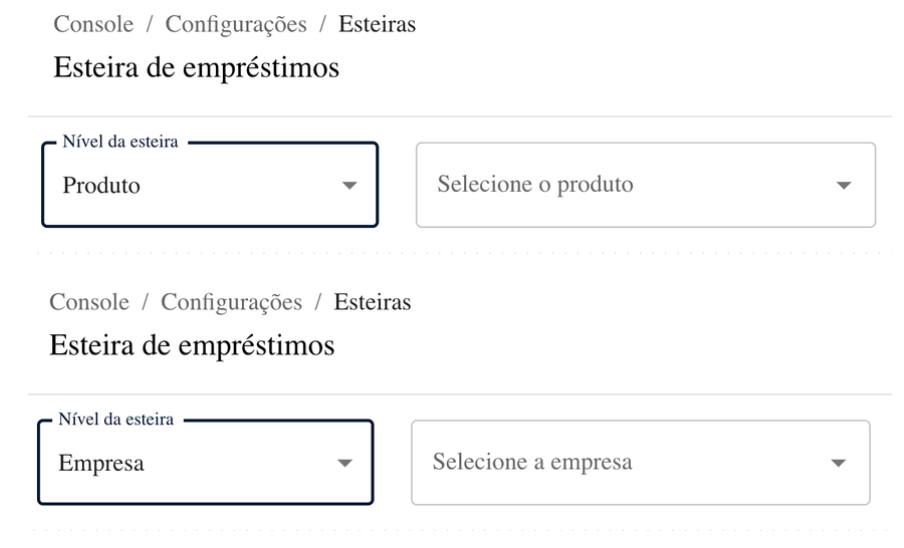Viewport: 904px width, 548px height.
Task: Select Esteiras breadcrumb in the Produto form
Action: (378, 25)
